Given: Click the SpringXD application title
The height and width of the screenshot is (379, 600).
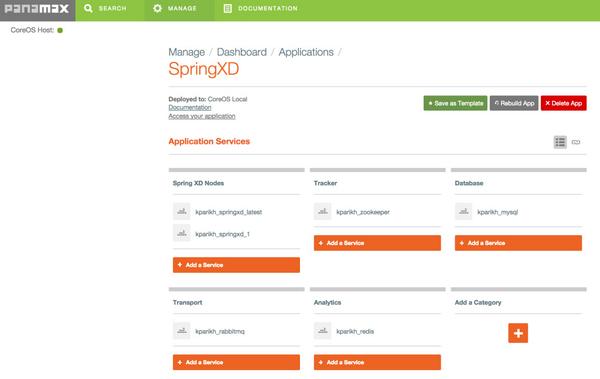Looking at the screenshot, I should tap(204, 69).
